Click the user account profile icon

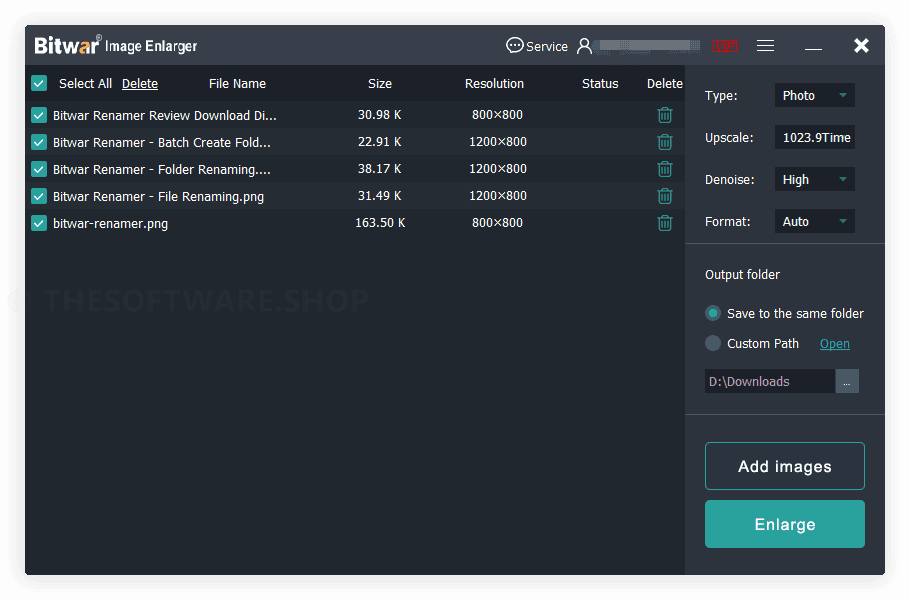tap(584, 46)
